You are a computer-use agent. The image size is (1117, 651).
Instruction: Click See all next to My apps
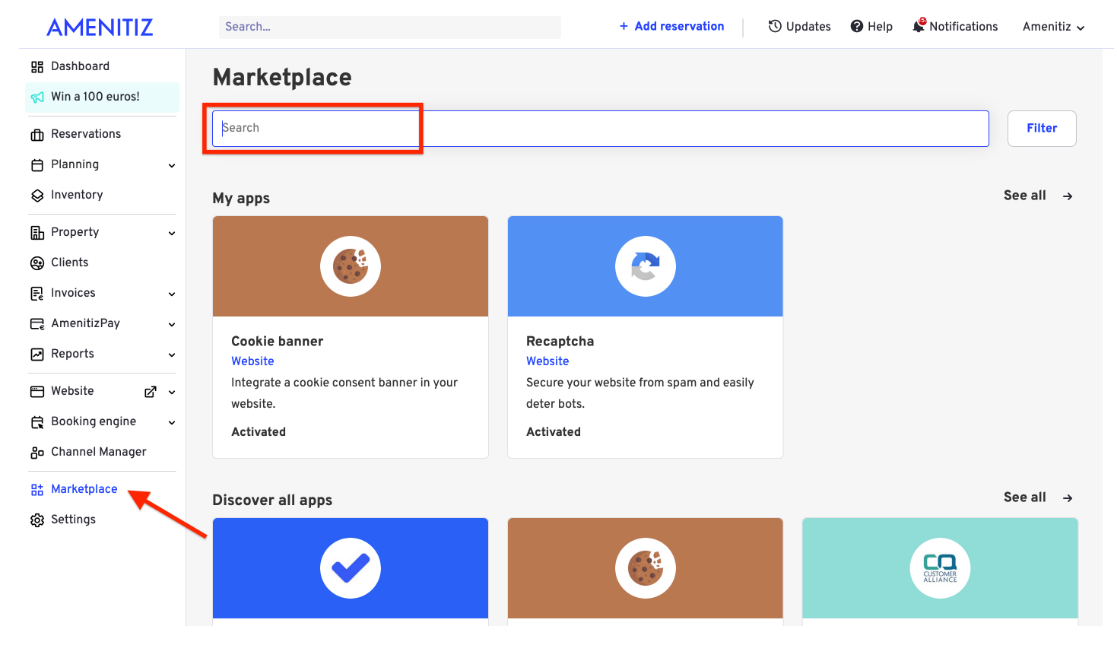pos(1037,196)
